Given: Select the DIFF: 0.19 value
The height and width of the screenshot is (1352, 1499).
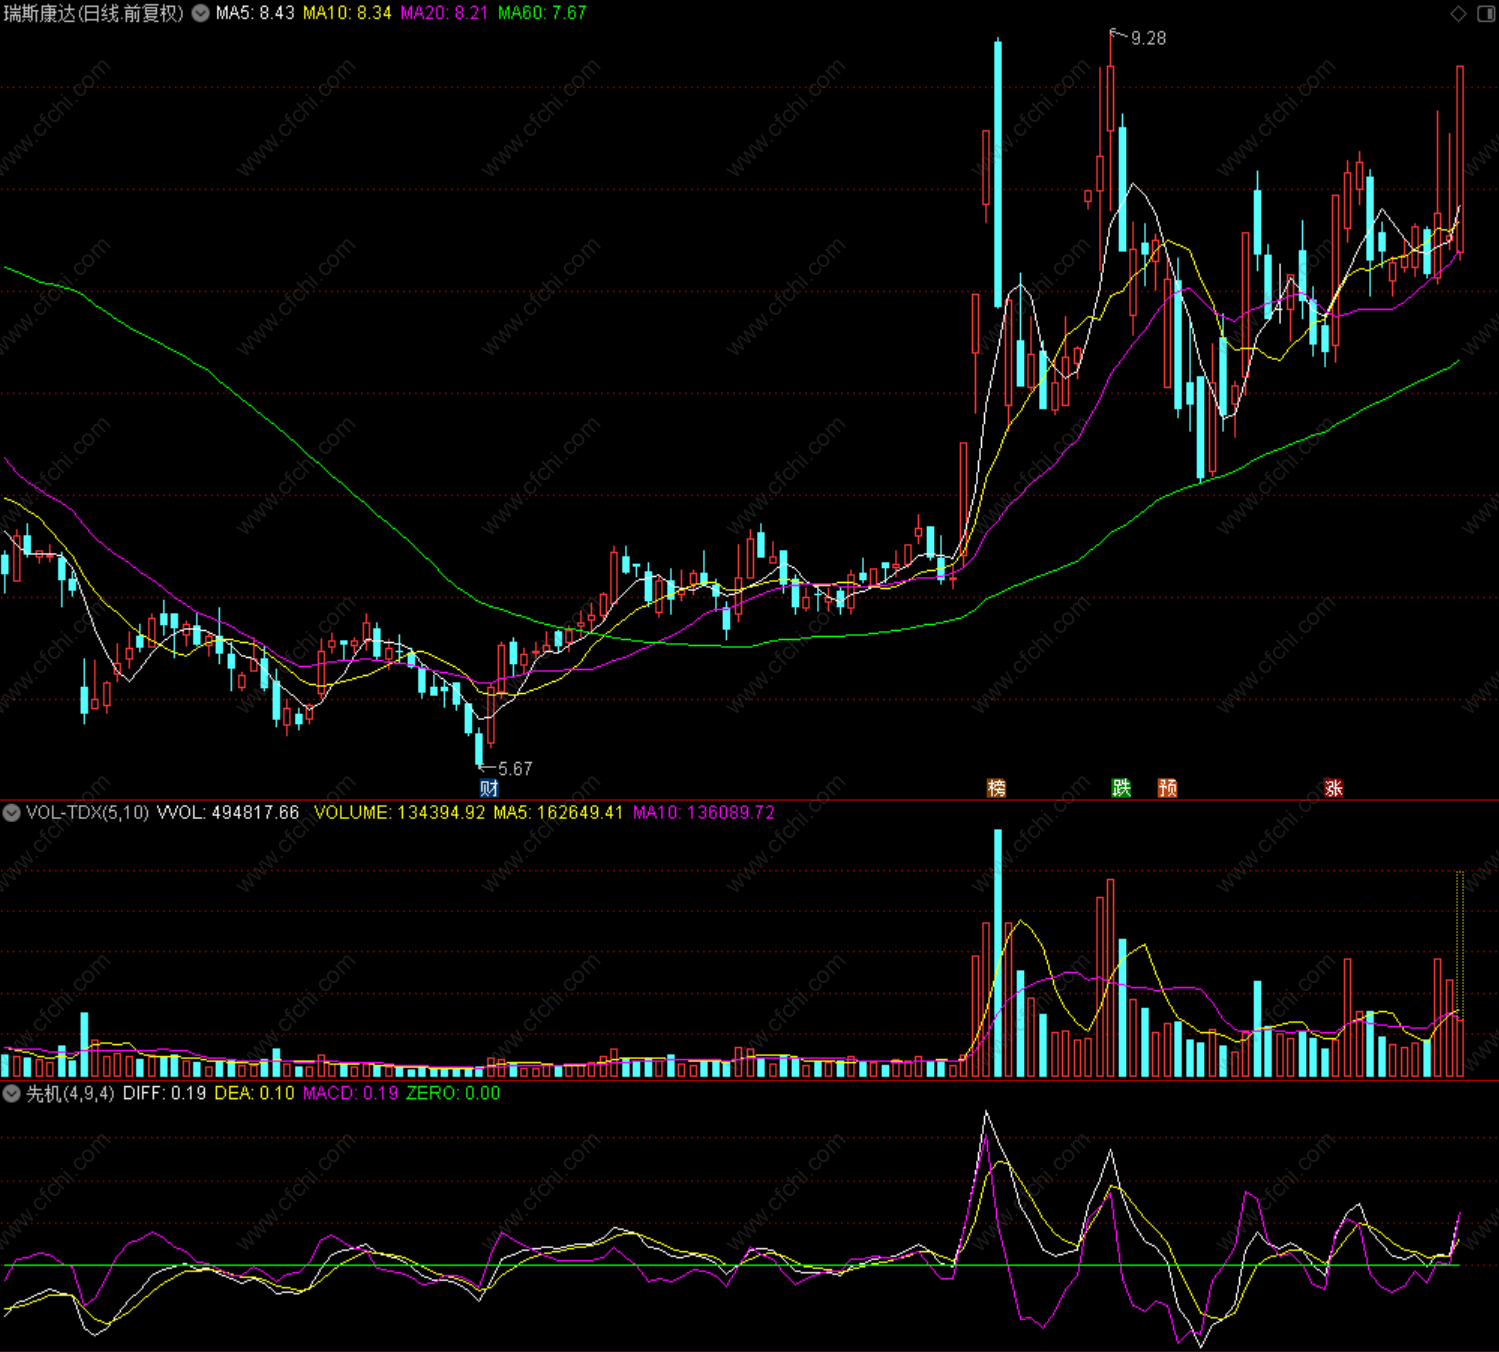Looking at the screenshot, I should 164,1094.
